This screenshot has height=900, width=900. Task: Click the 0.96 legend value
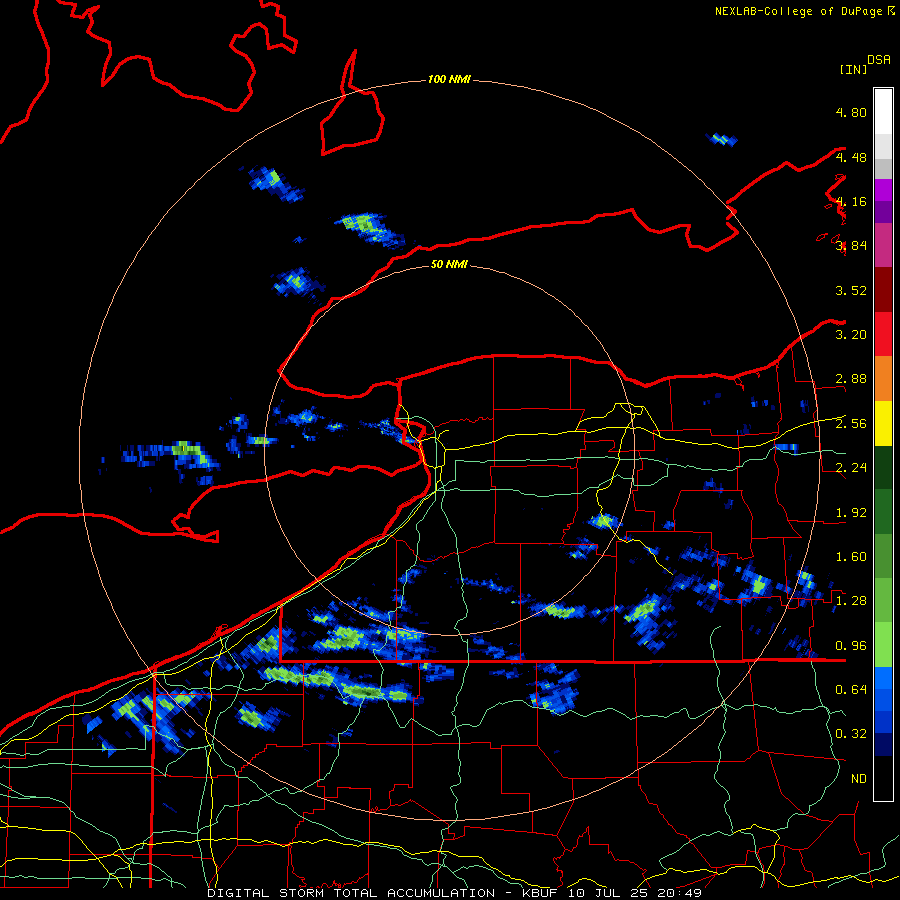pyautogui.click(x=851, y=646)
